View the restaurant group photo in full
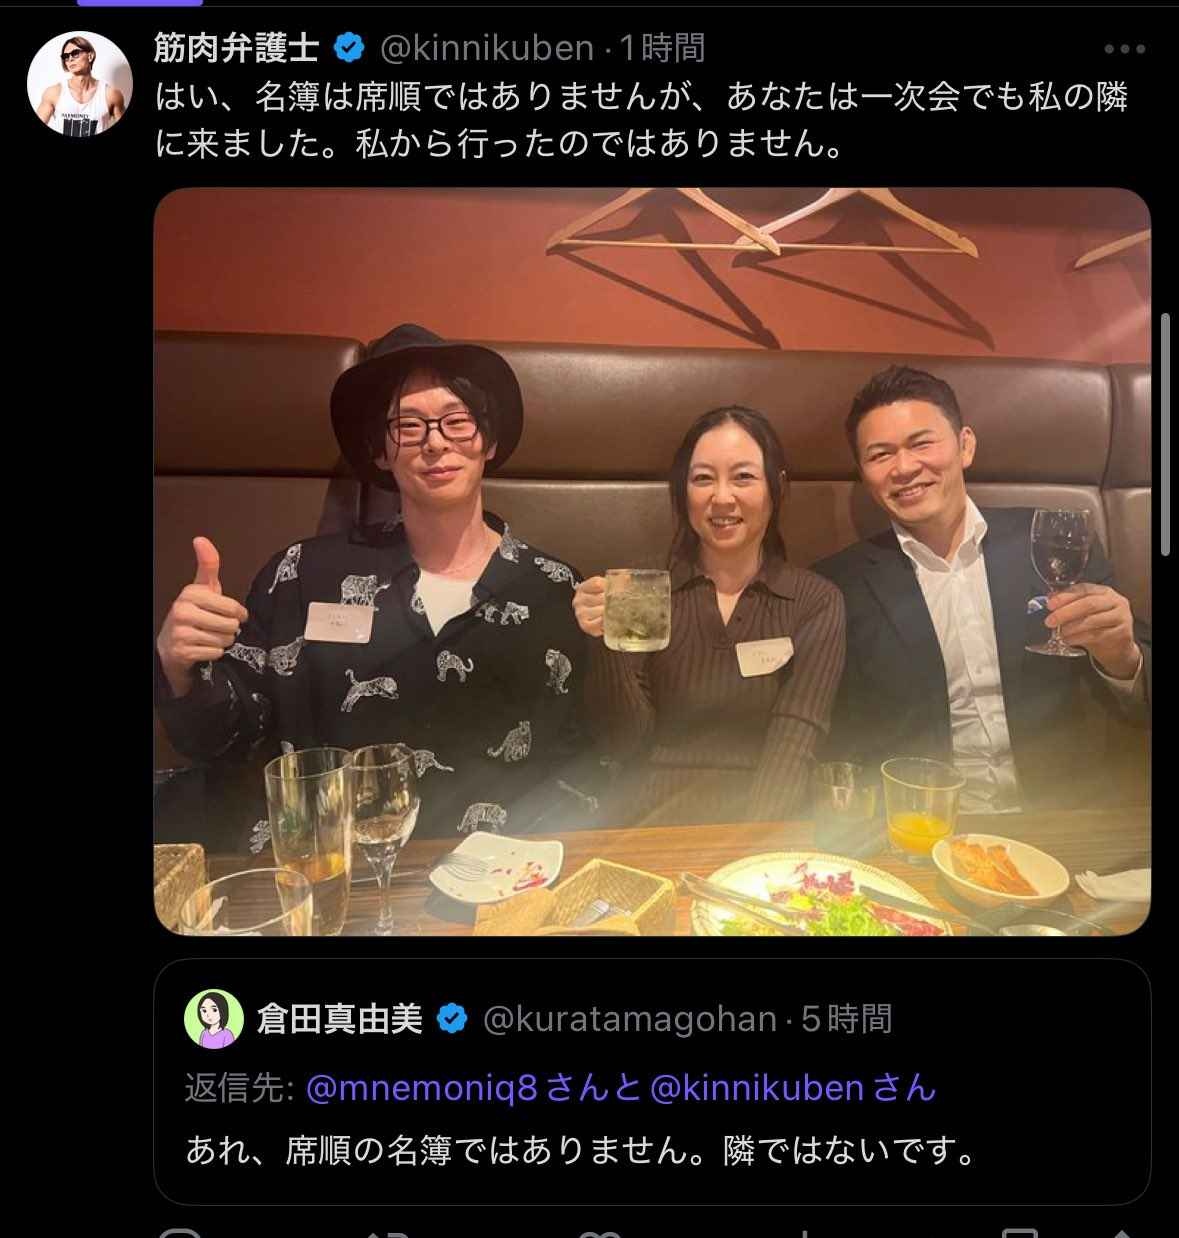This screenshot has height=1238, width=1179. [652, 561]
